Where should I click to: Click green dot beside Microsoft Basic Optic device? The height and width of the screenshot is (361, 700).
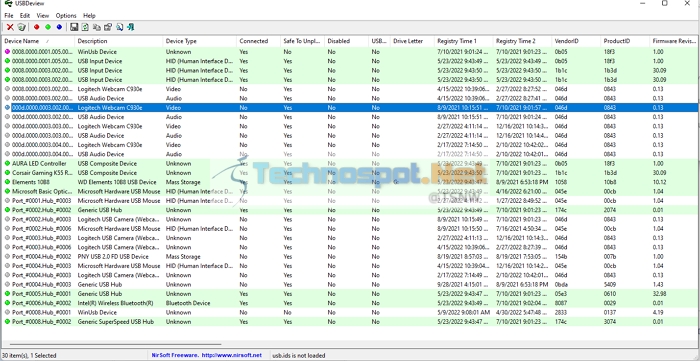(x=7, y=191)
